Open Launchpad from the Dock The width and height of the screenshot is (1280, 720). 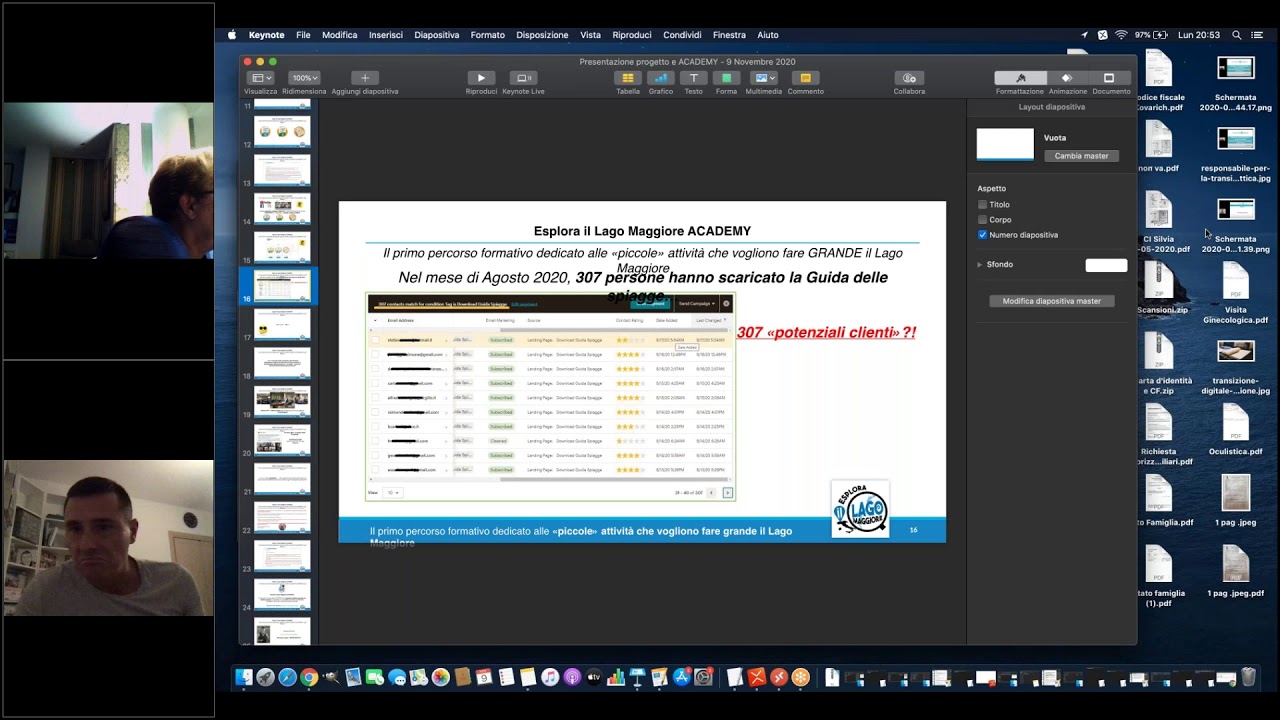265,677
